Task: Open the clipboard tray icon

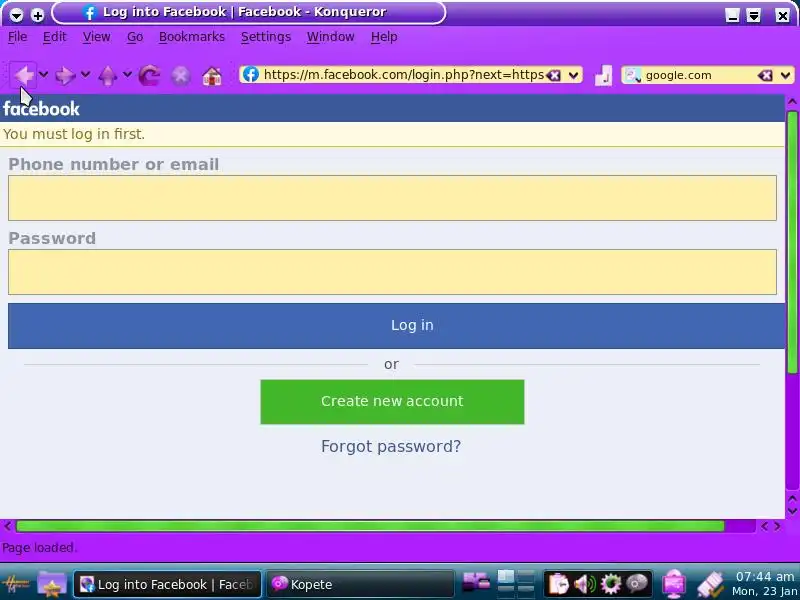Action: click(559, 583)
